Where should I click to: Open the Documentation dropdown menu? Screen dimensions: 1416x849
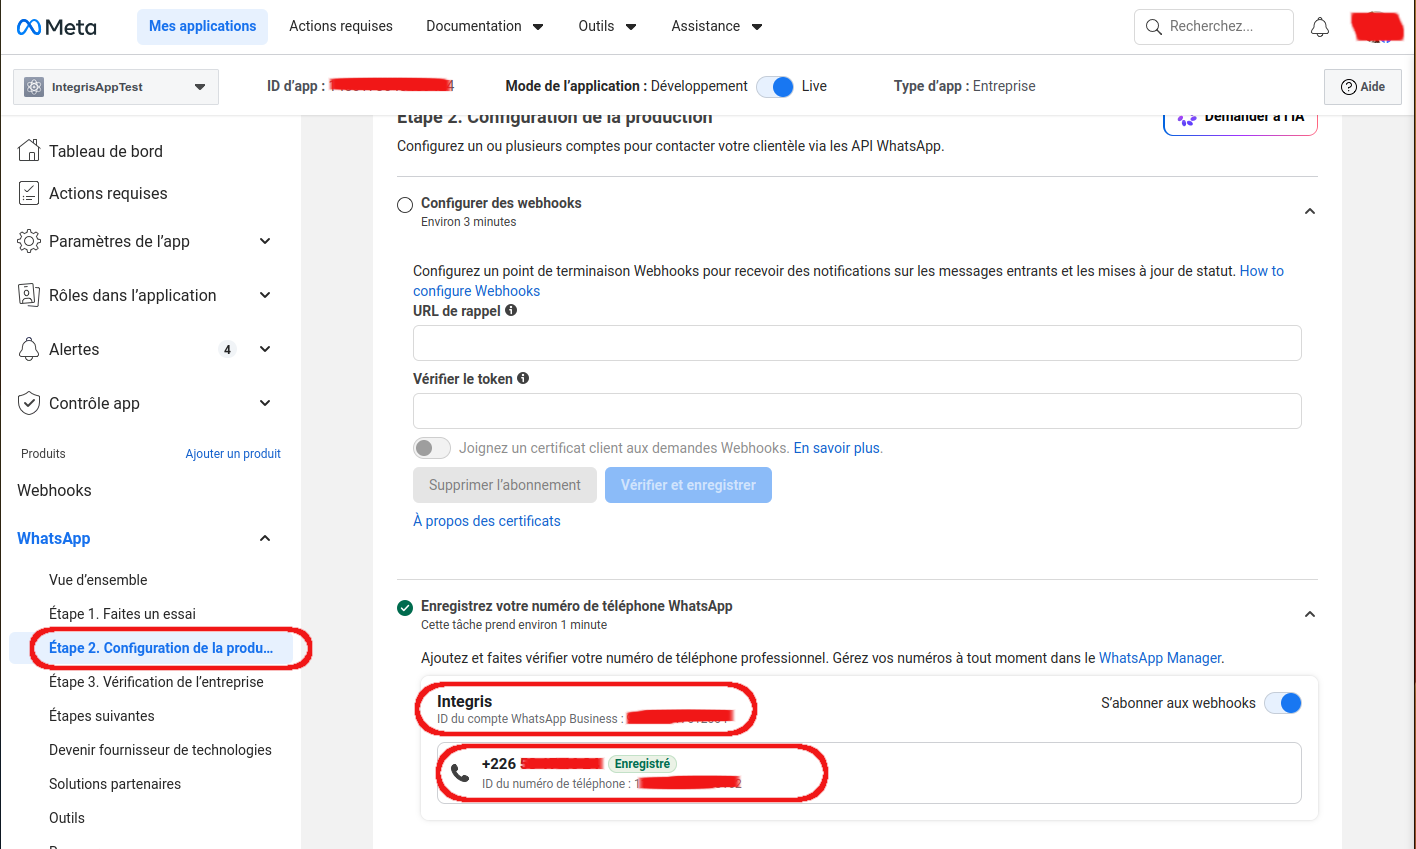click(485, 27)
